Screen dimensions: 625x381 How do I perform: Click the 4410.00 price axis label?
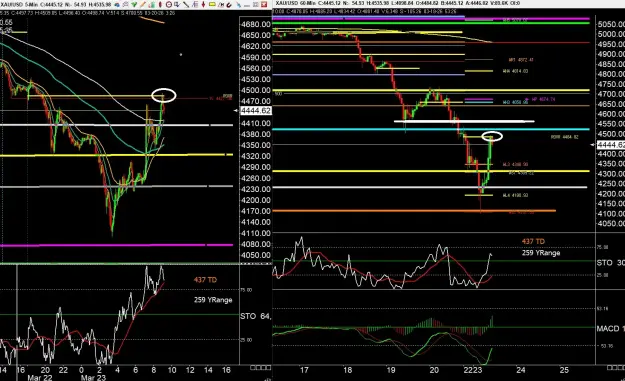point(256,124)
